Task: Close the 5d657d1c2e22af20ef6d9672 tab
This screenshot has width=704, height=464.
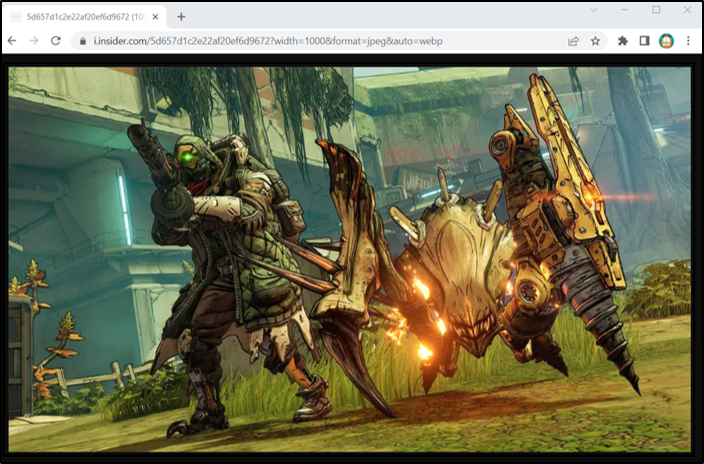Action: pyautogui.click(x=155, y=17)
